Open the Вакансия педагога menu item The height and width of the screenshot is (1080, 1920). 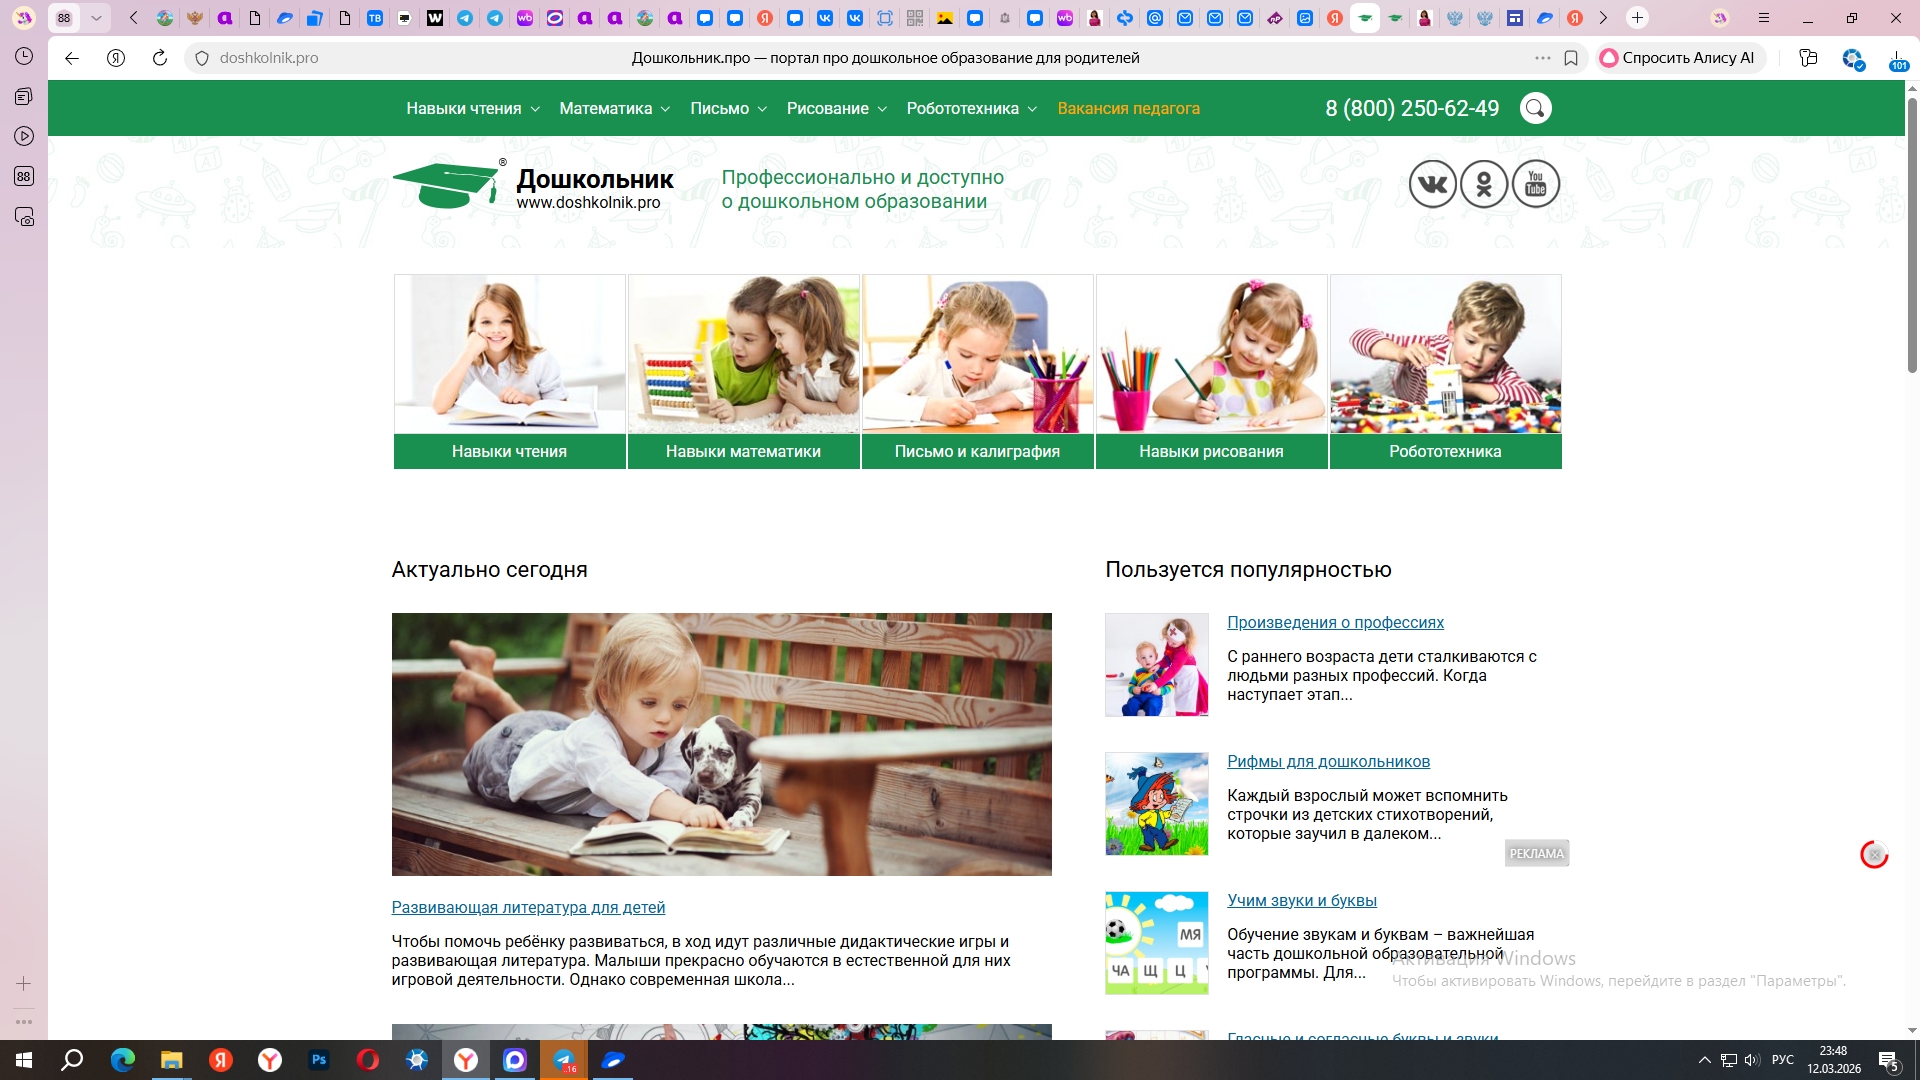point(1128,108)
